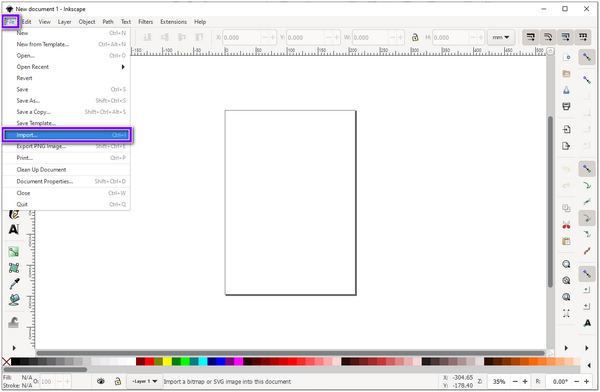The width and height of the screenshot is (600, 392).
Task: Click the Zoom page magnifier icon
Action: [x=566, y=297]
